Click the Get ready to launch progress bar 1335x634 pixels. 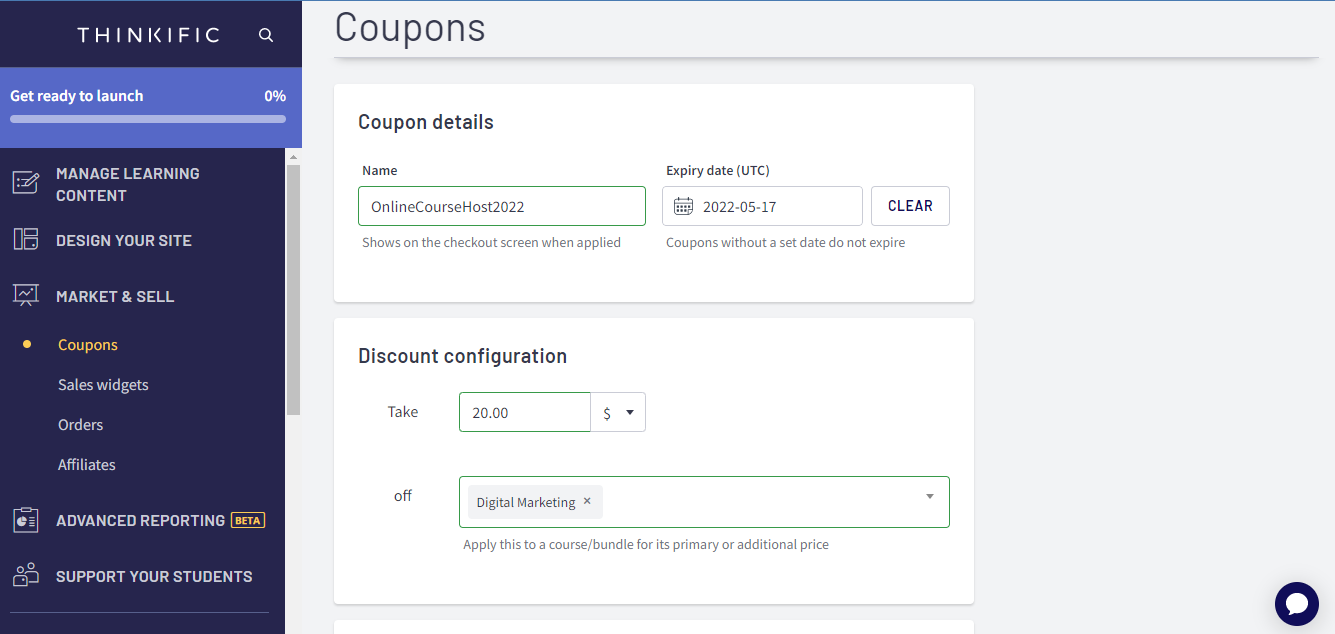[148, 118]
